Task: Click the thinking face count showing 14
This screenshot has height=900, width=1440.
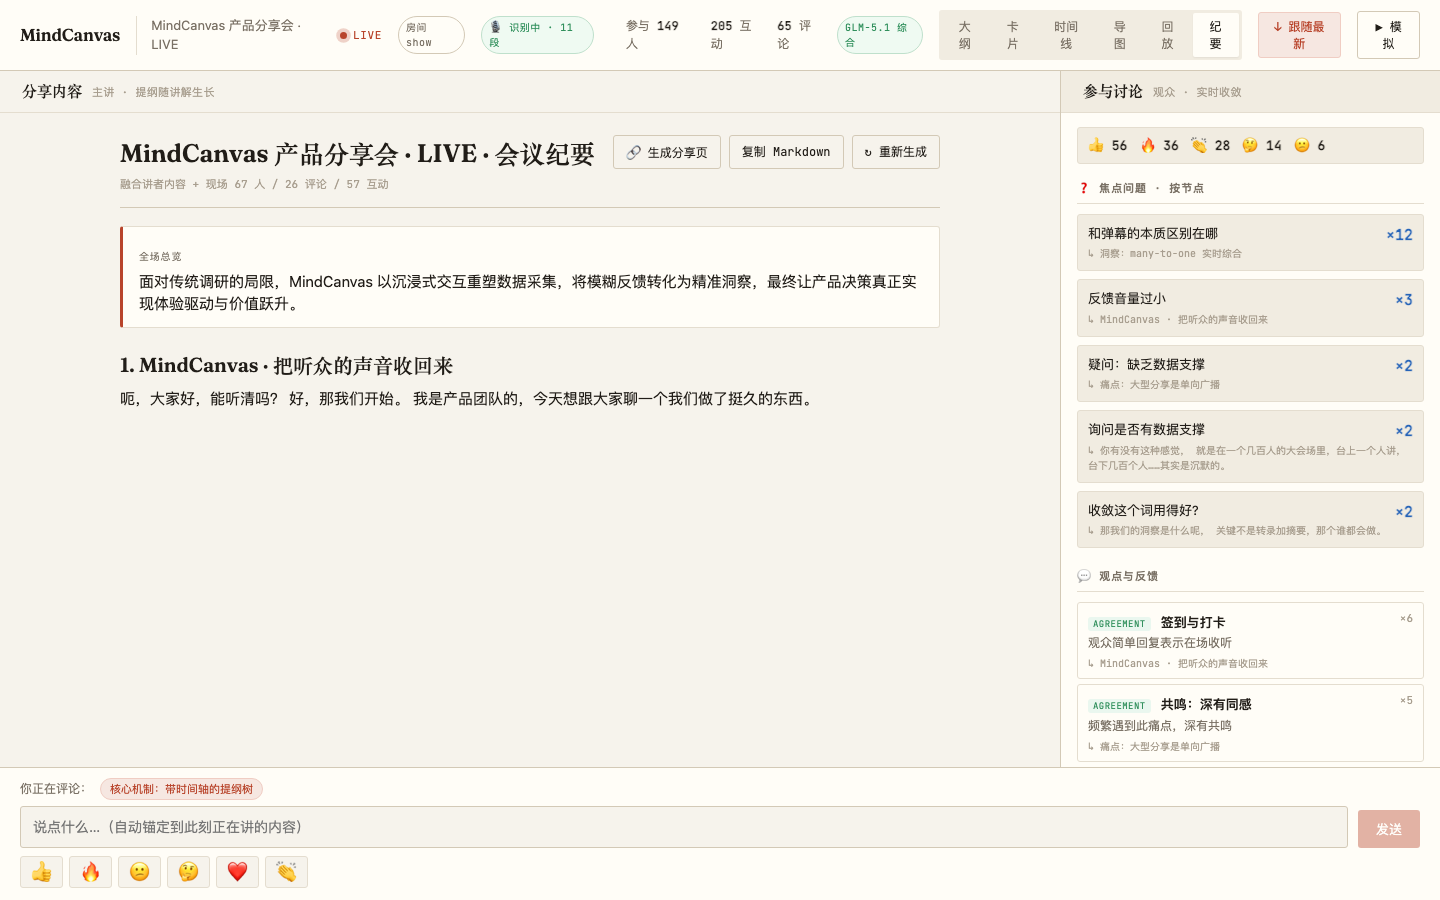Action: pos(1262,145)
